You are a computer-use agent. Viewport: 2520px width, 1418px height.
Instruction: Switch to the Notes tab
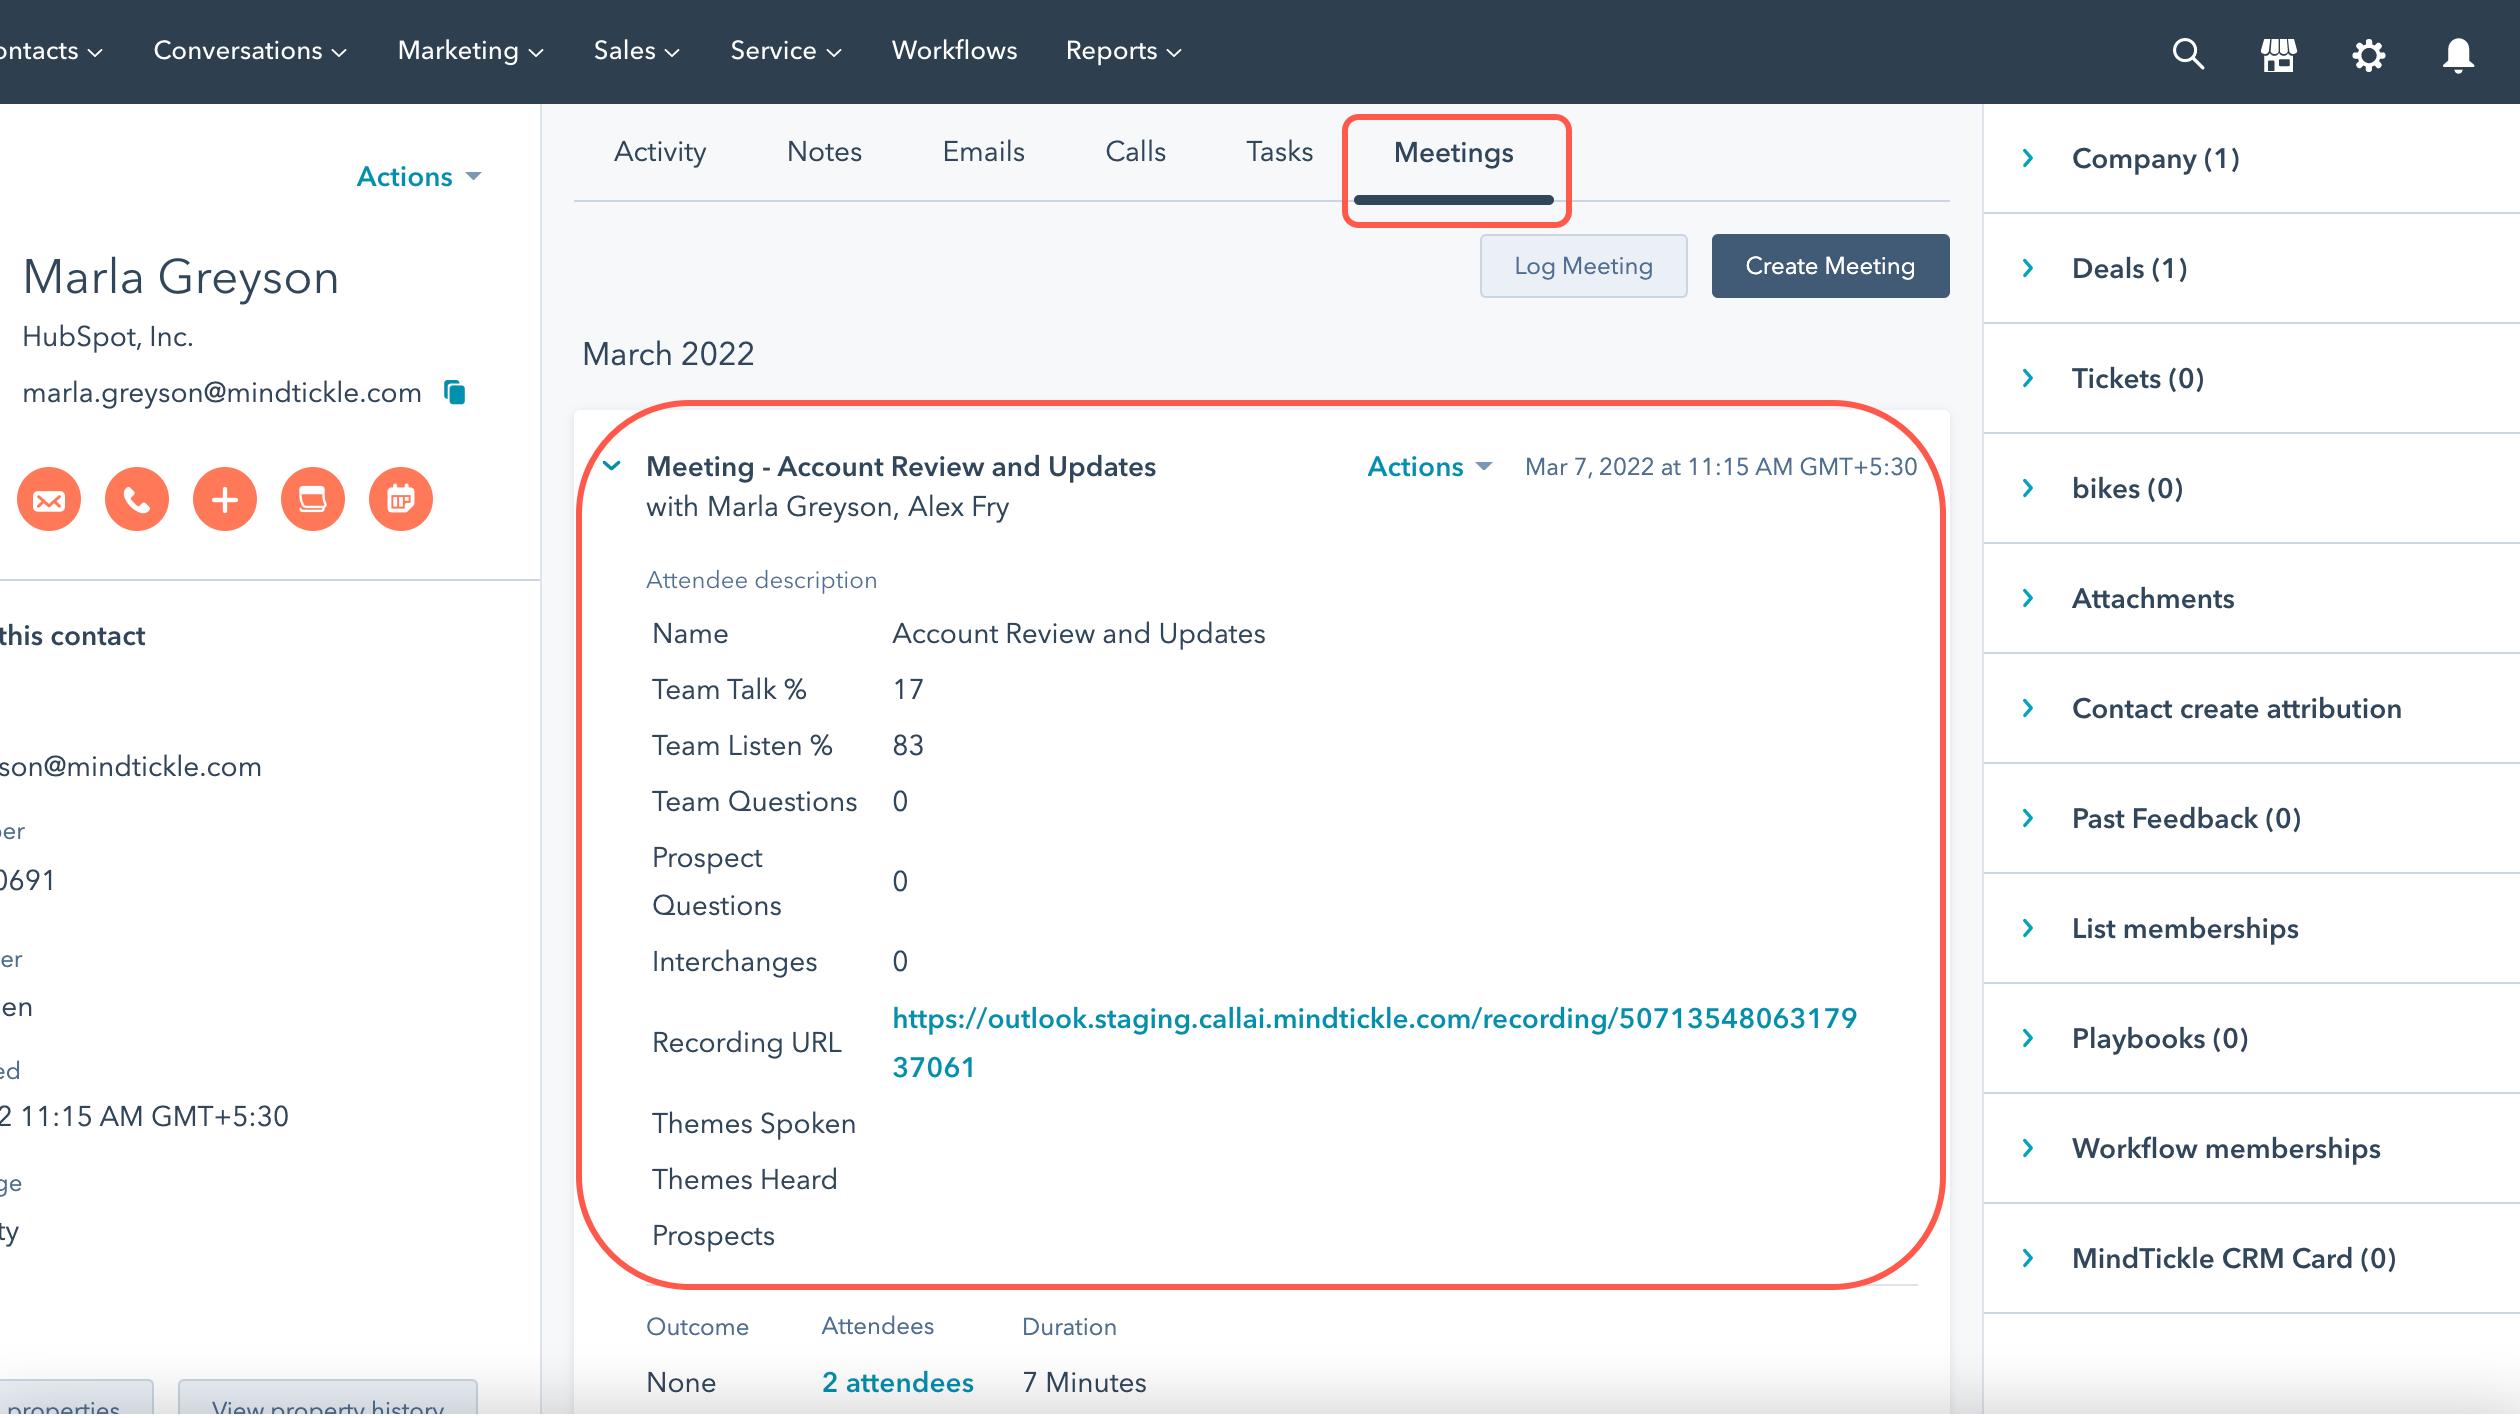pyautogui.click(x=823, y=151)
